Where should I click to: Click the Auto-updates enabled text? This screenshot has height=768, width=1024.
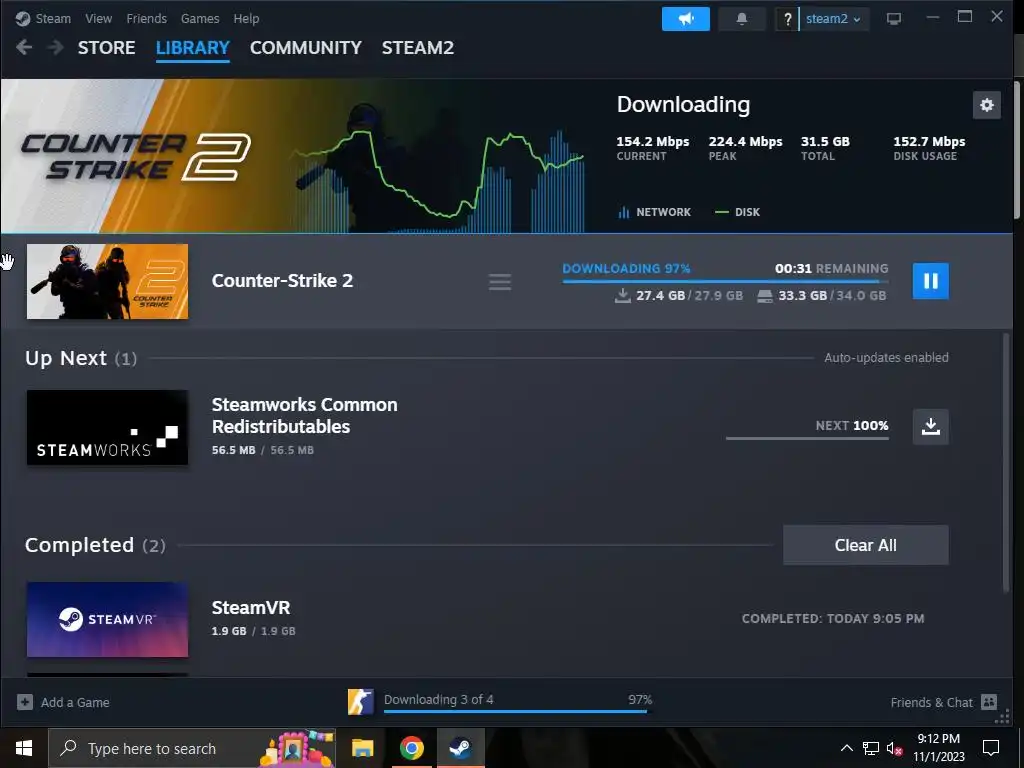click(x=886, y=358)
